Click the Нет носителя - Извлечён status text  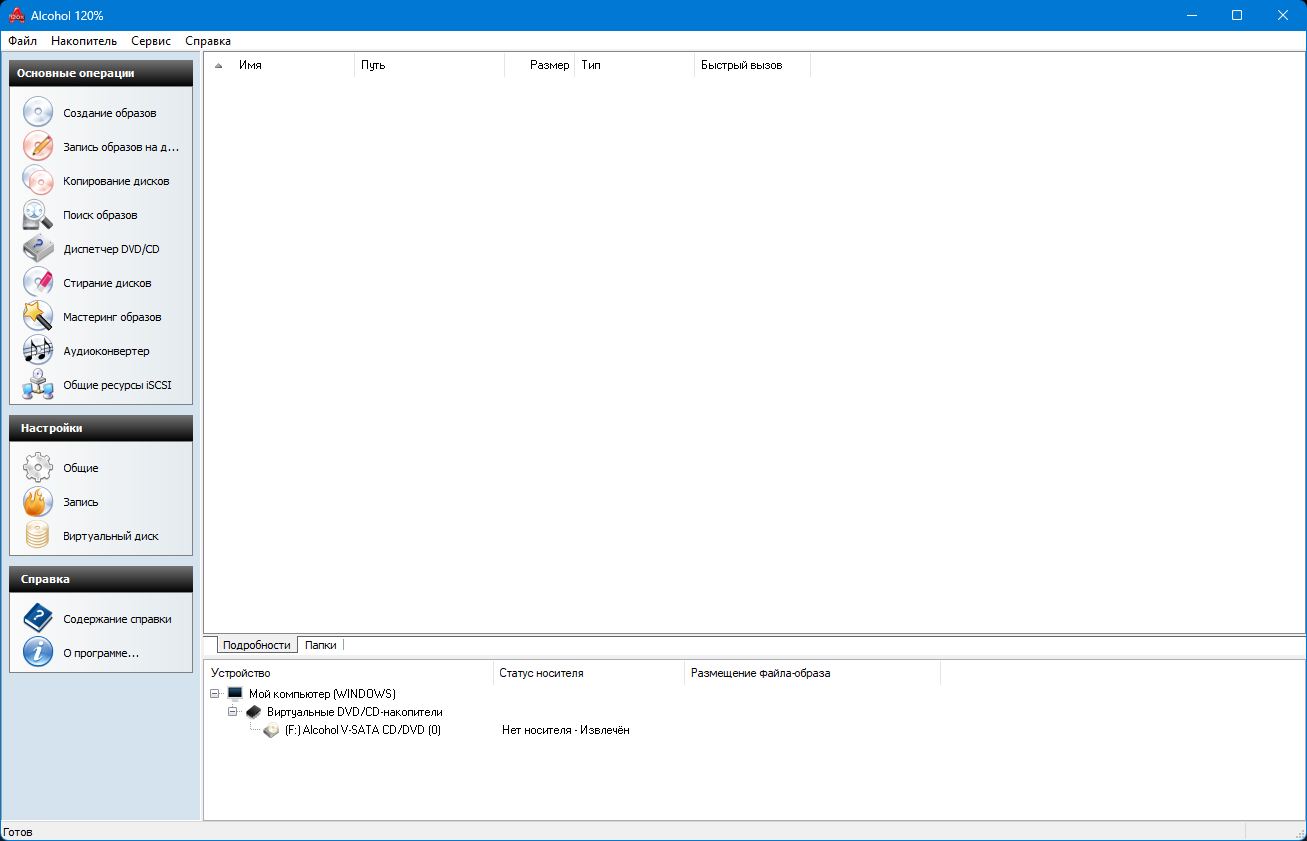click(x=566, y=730)
